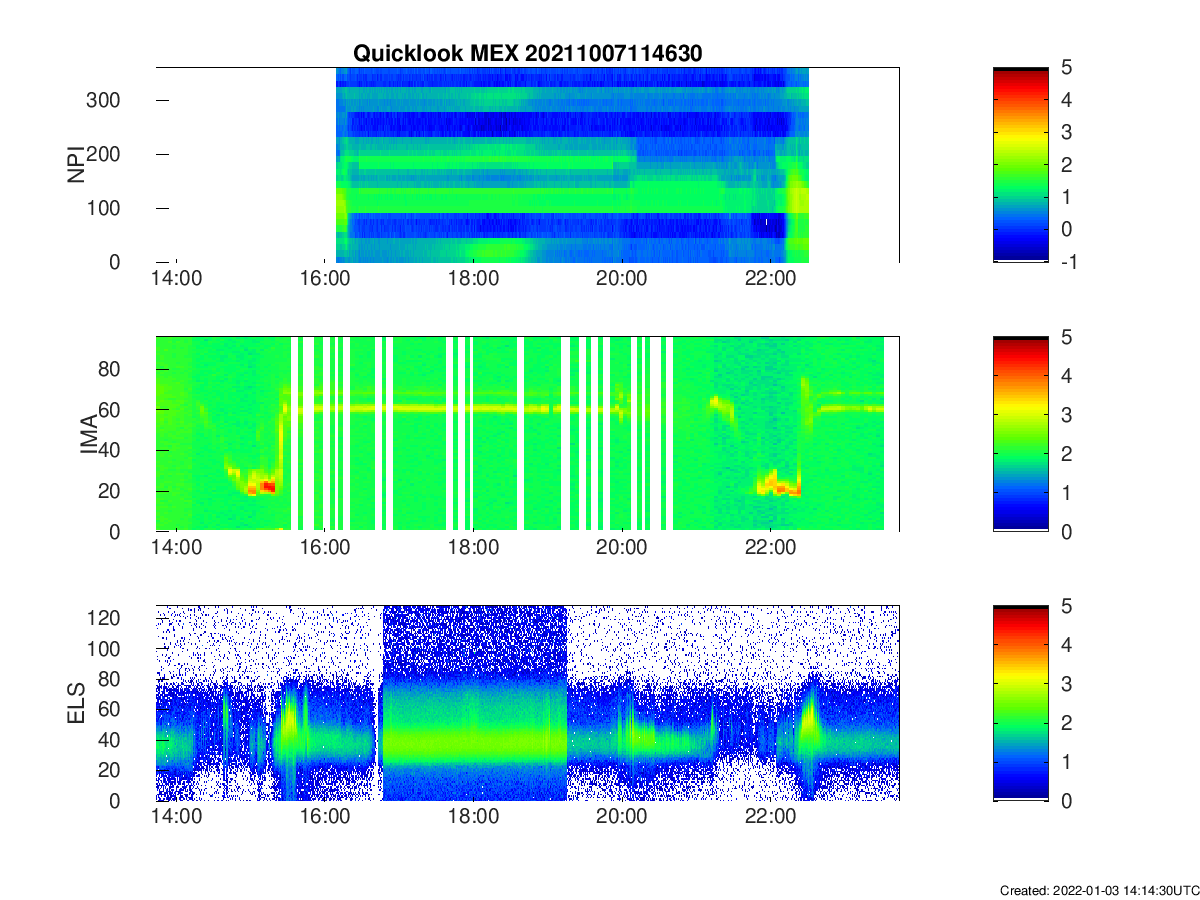The height and width of the screenshot is (900, 1200).
Task: Click the NPI y-axis label
Action: [x=76, y=165]
